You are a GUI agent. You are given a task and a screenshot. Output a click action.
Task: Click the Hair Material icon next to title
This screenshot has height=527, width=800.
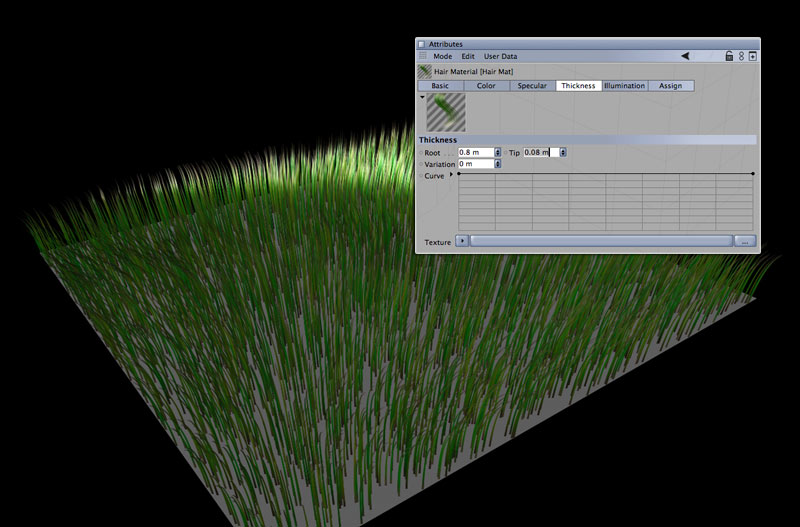click(424, 71)
